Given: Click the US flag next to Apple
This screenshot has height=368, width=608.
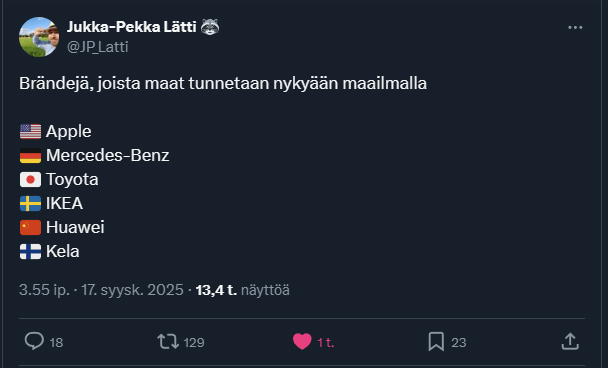Looking at the screenshot, I should [31, 131].
